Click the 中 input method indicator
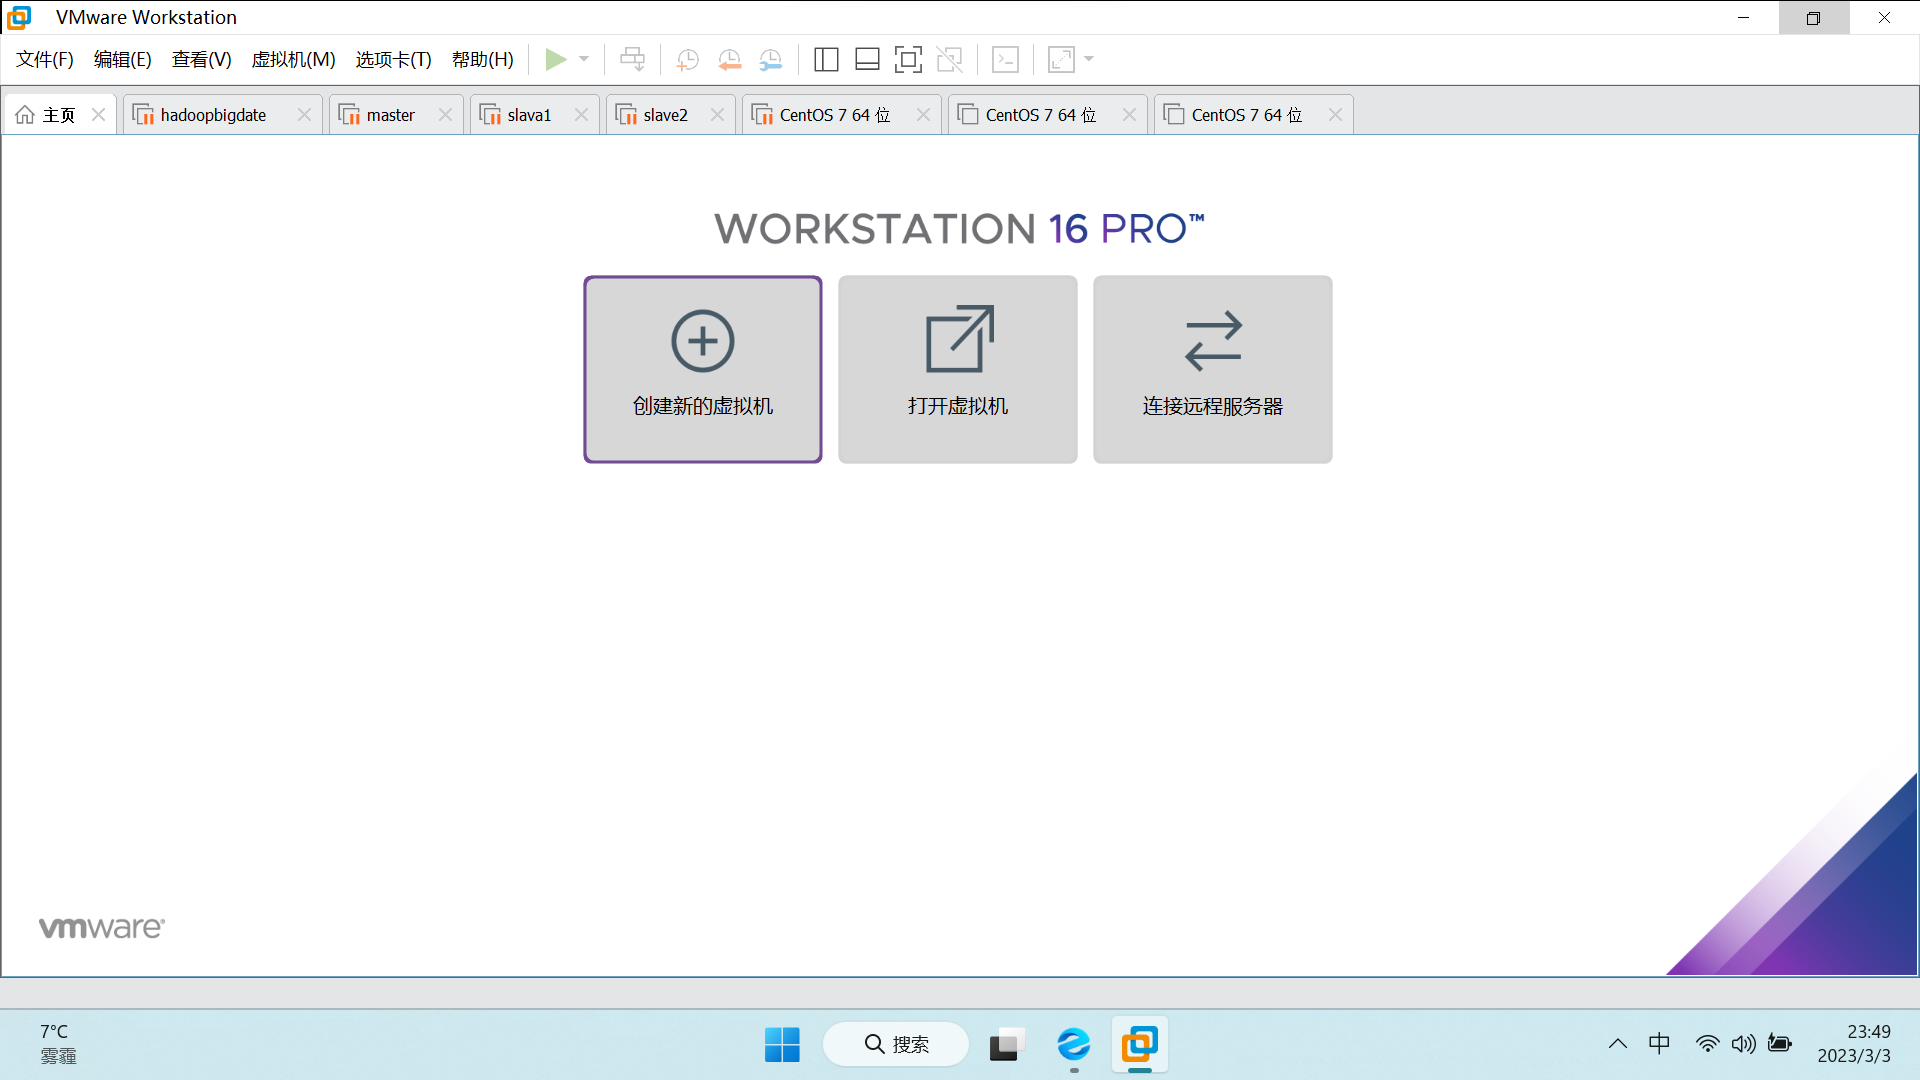 click(x=1659, y=1044)
